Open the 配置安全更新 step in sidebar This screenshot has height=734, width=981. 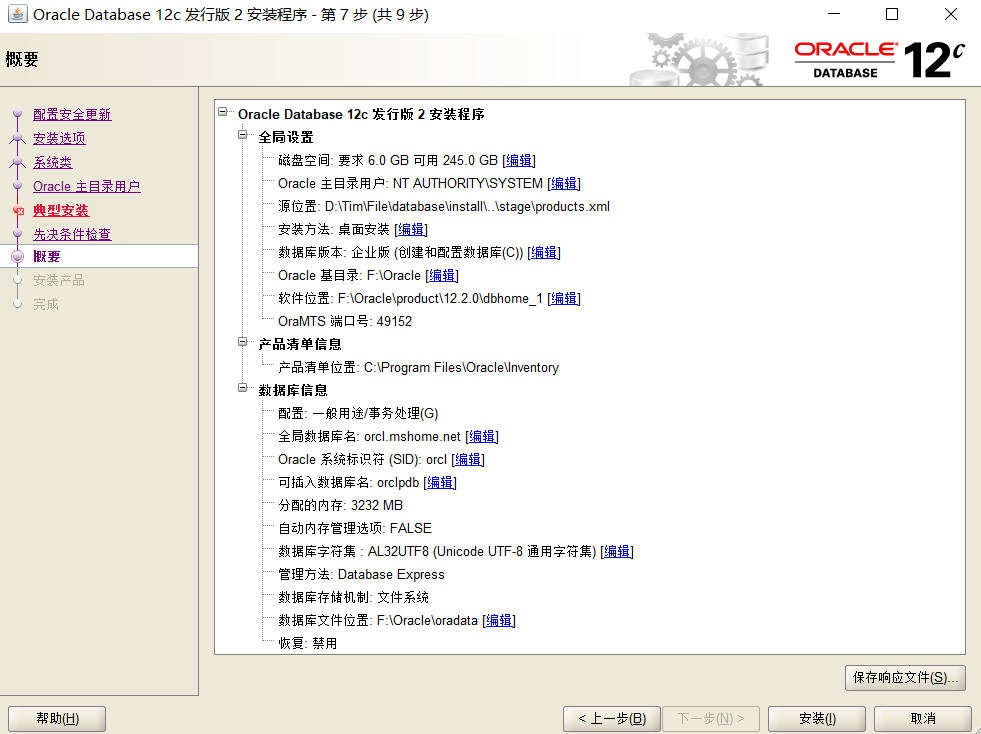[x=72, y=115]
